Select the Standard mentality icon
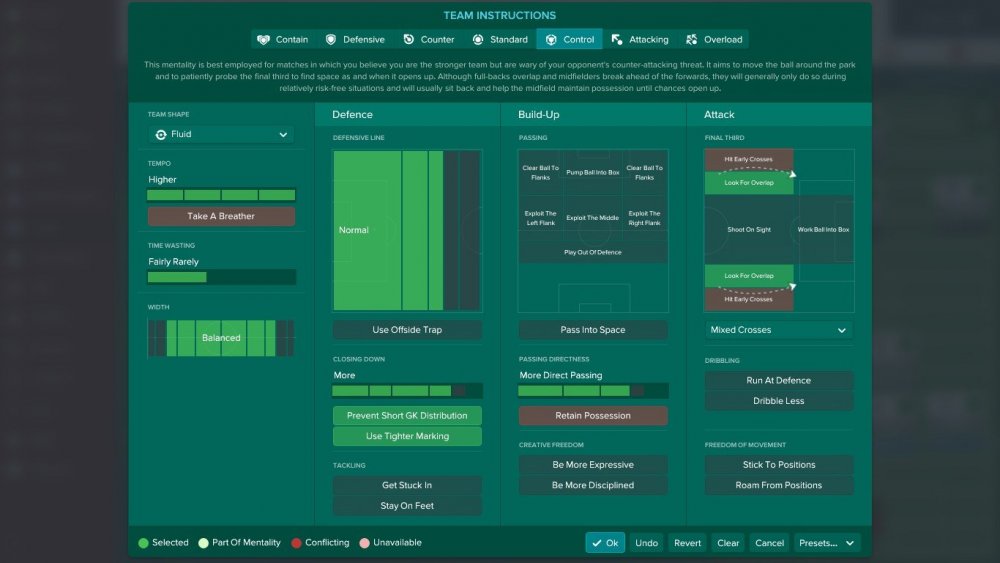The height and width of the screenshot is (563, 1000). click(478, 40)
